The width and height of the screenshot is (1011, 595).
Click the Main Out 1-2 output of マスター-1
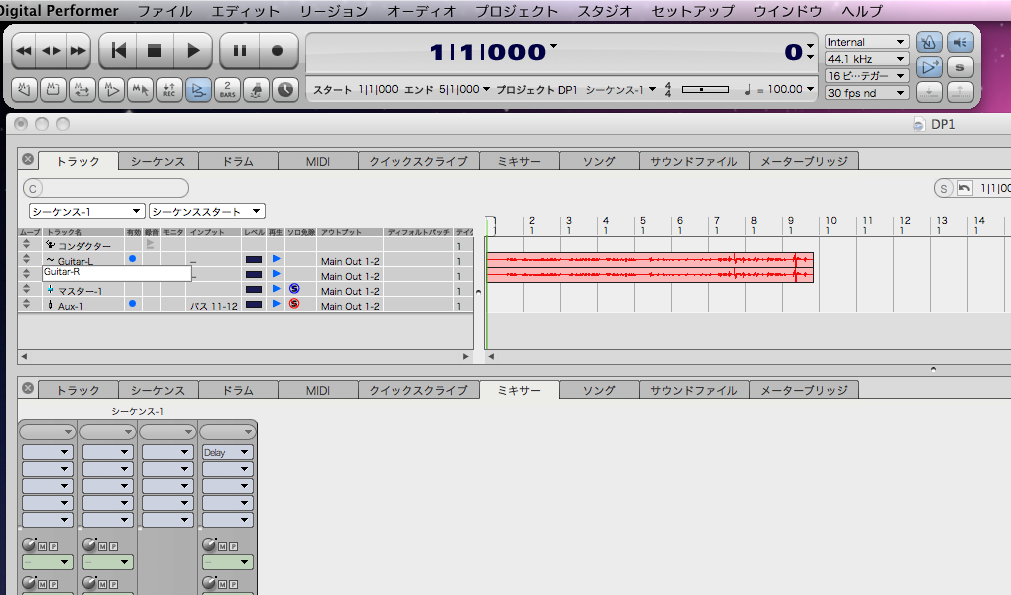(350, 291)
